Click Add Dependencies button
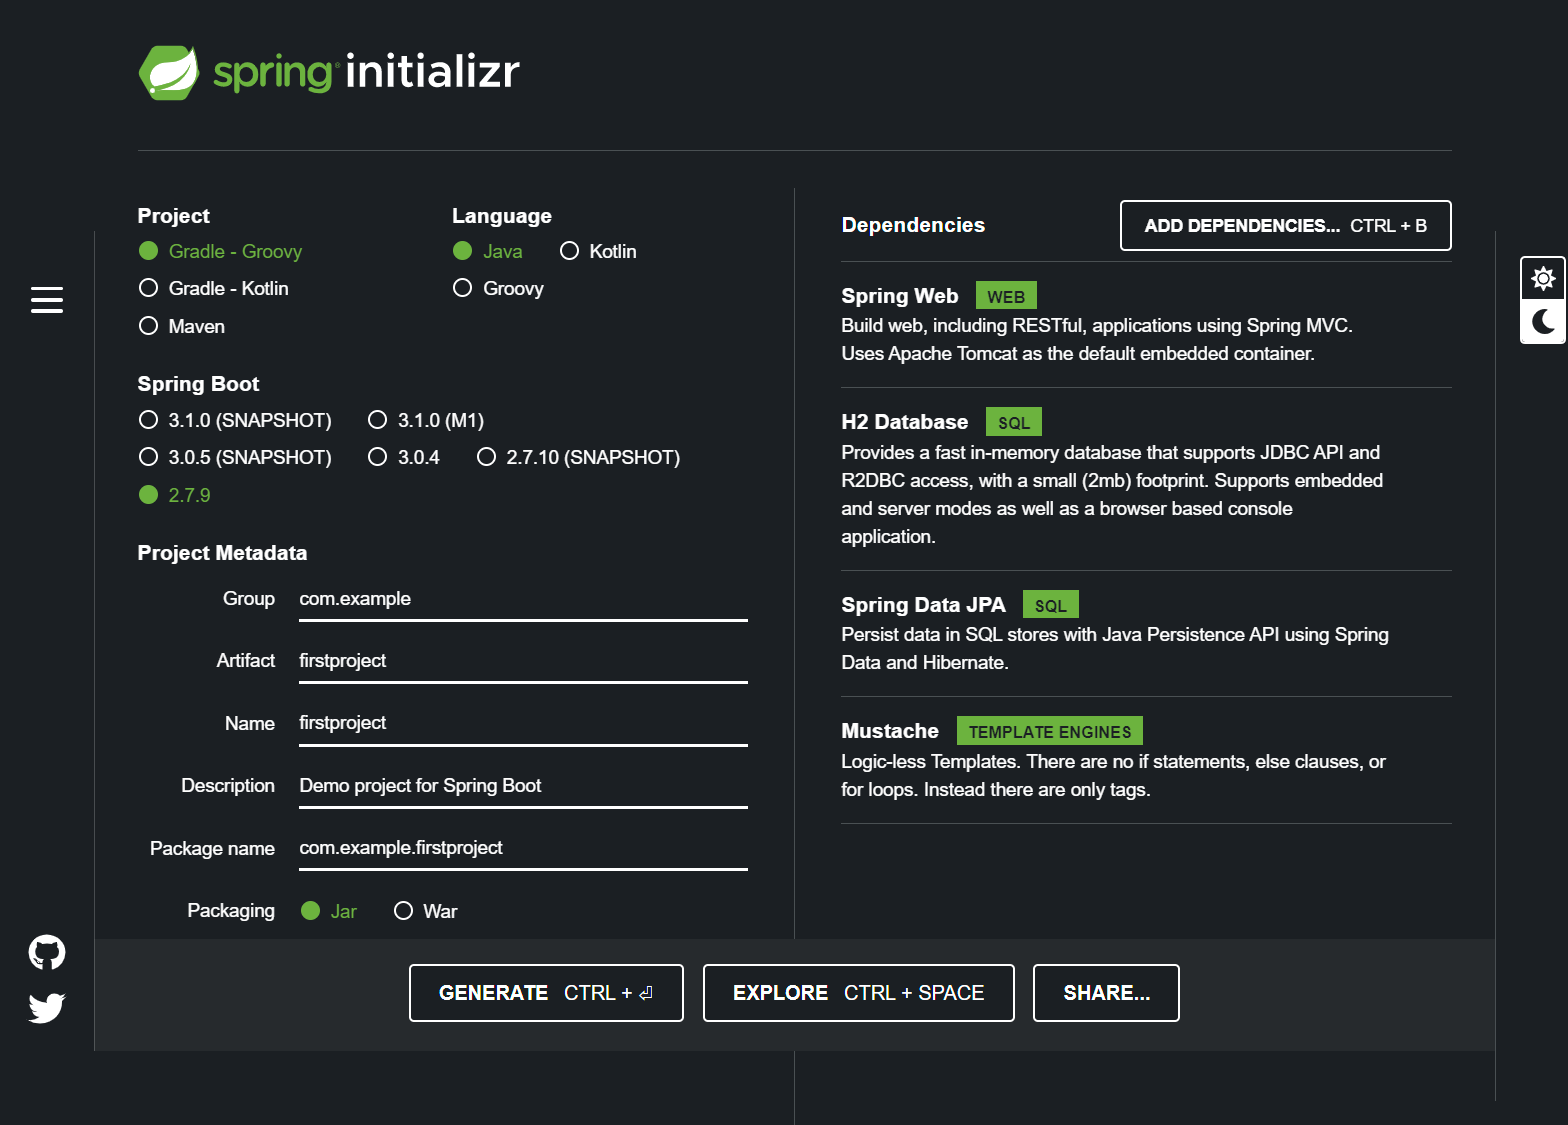Screen dimensions: 1568x1125 coord(1285,226)
